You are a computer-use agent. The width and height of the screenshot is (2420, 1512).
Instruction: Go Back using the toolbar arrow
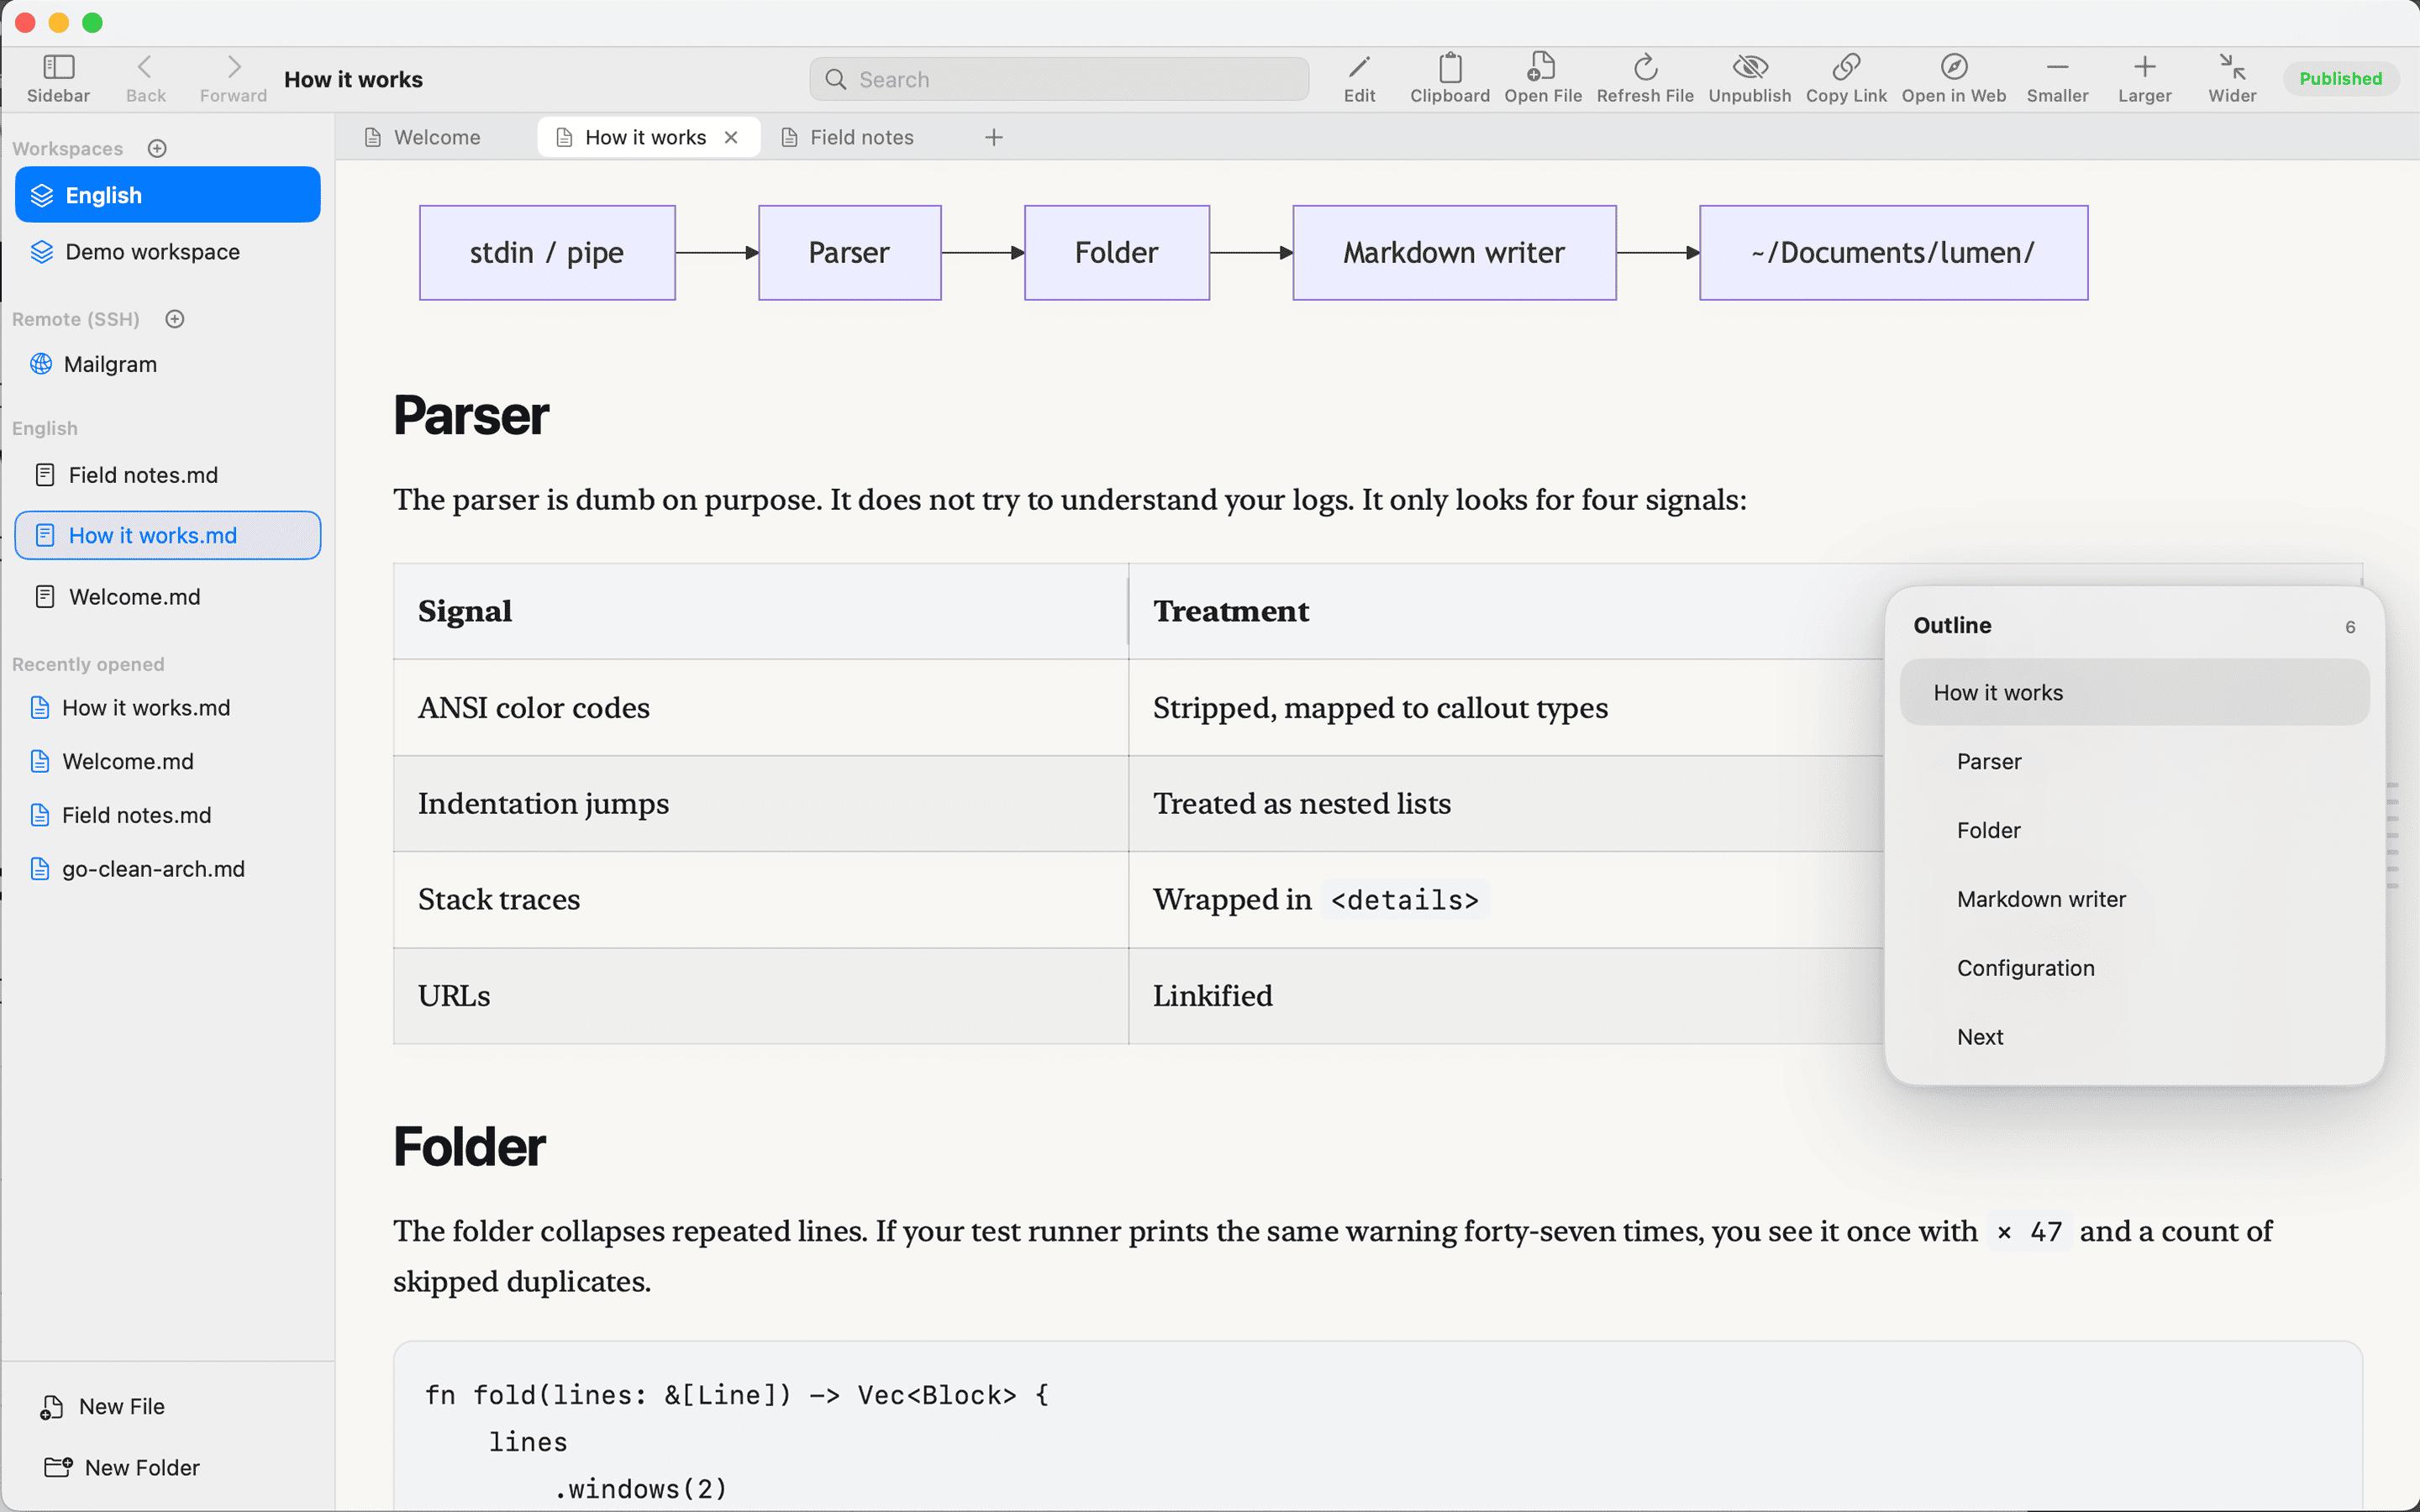click(x=145, y=78)
